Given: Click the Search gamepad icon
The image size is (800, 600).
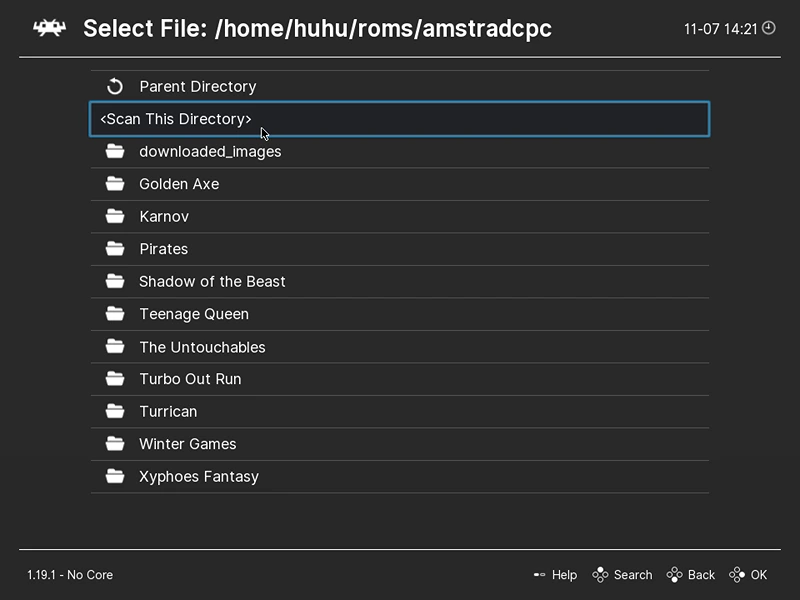Looking at the screenshot, I should tap(600, 574).
